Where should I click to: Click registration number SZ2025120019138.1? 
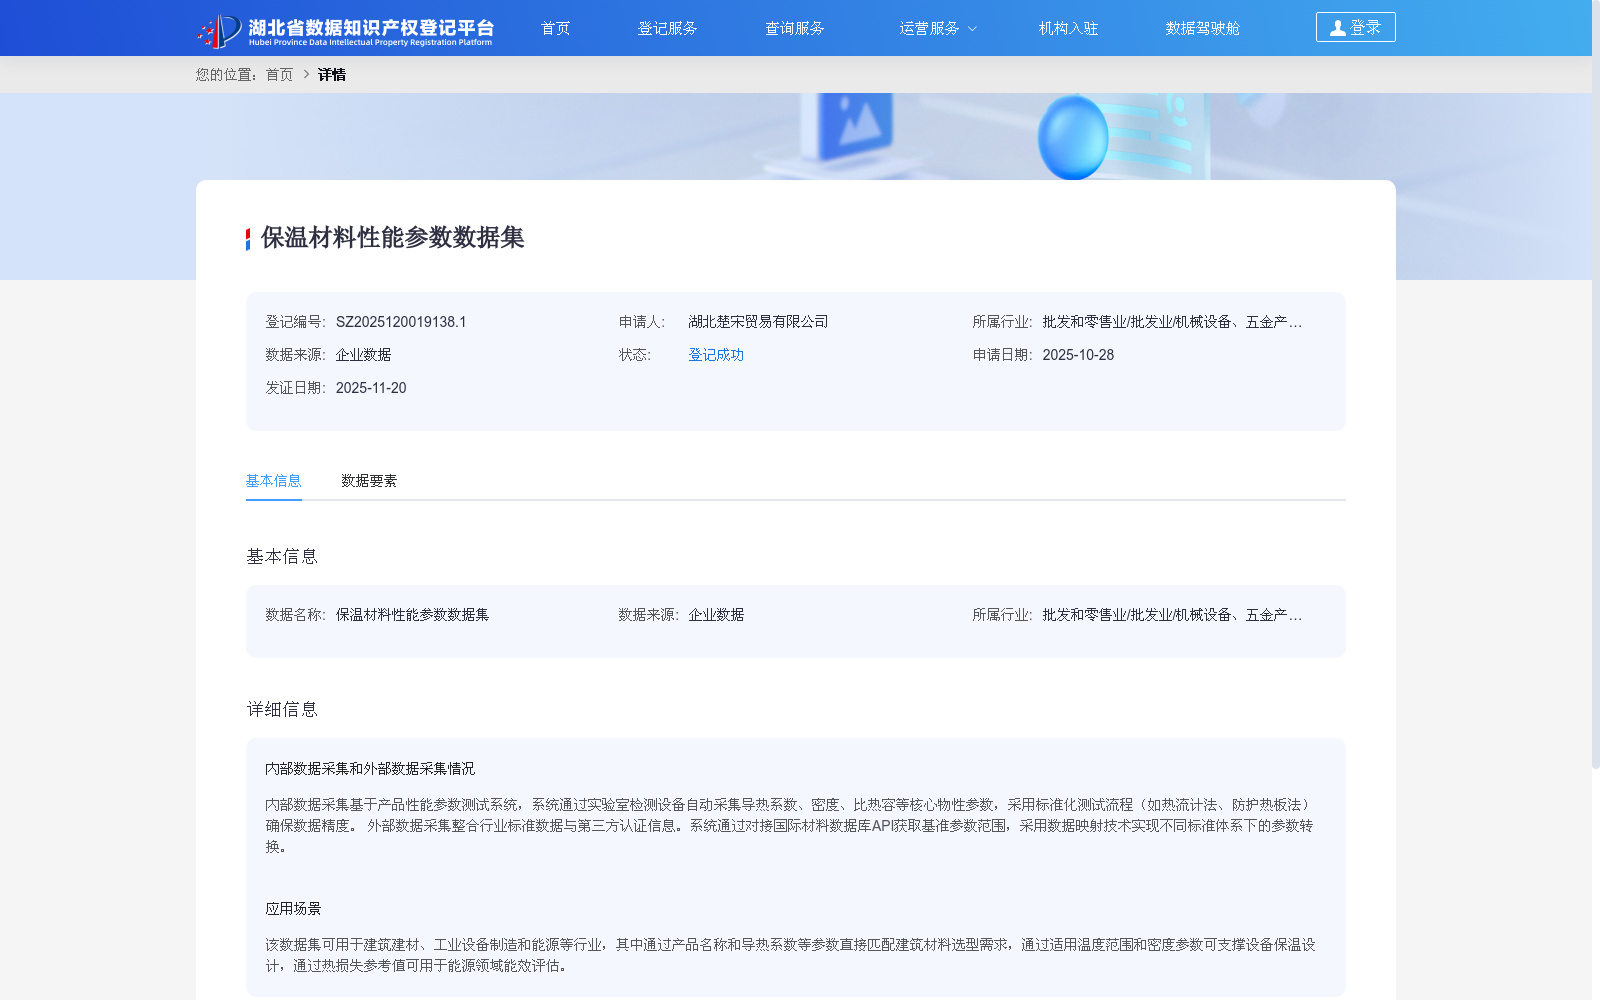(x=401, y=322)
